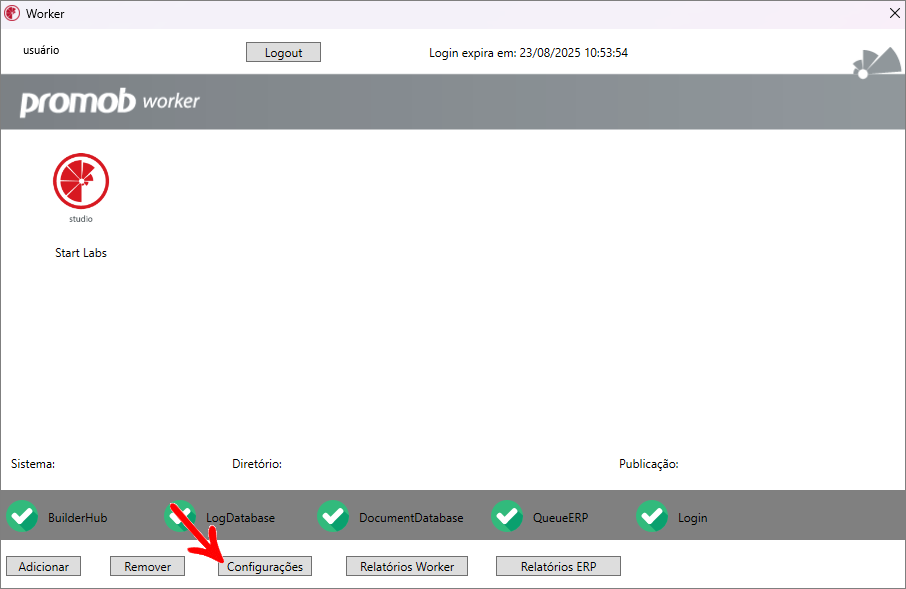Viewport: 906px width, 589px height.
Task: Click the QueueERP green check status icon
Action: (507, 516)
